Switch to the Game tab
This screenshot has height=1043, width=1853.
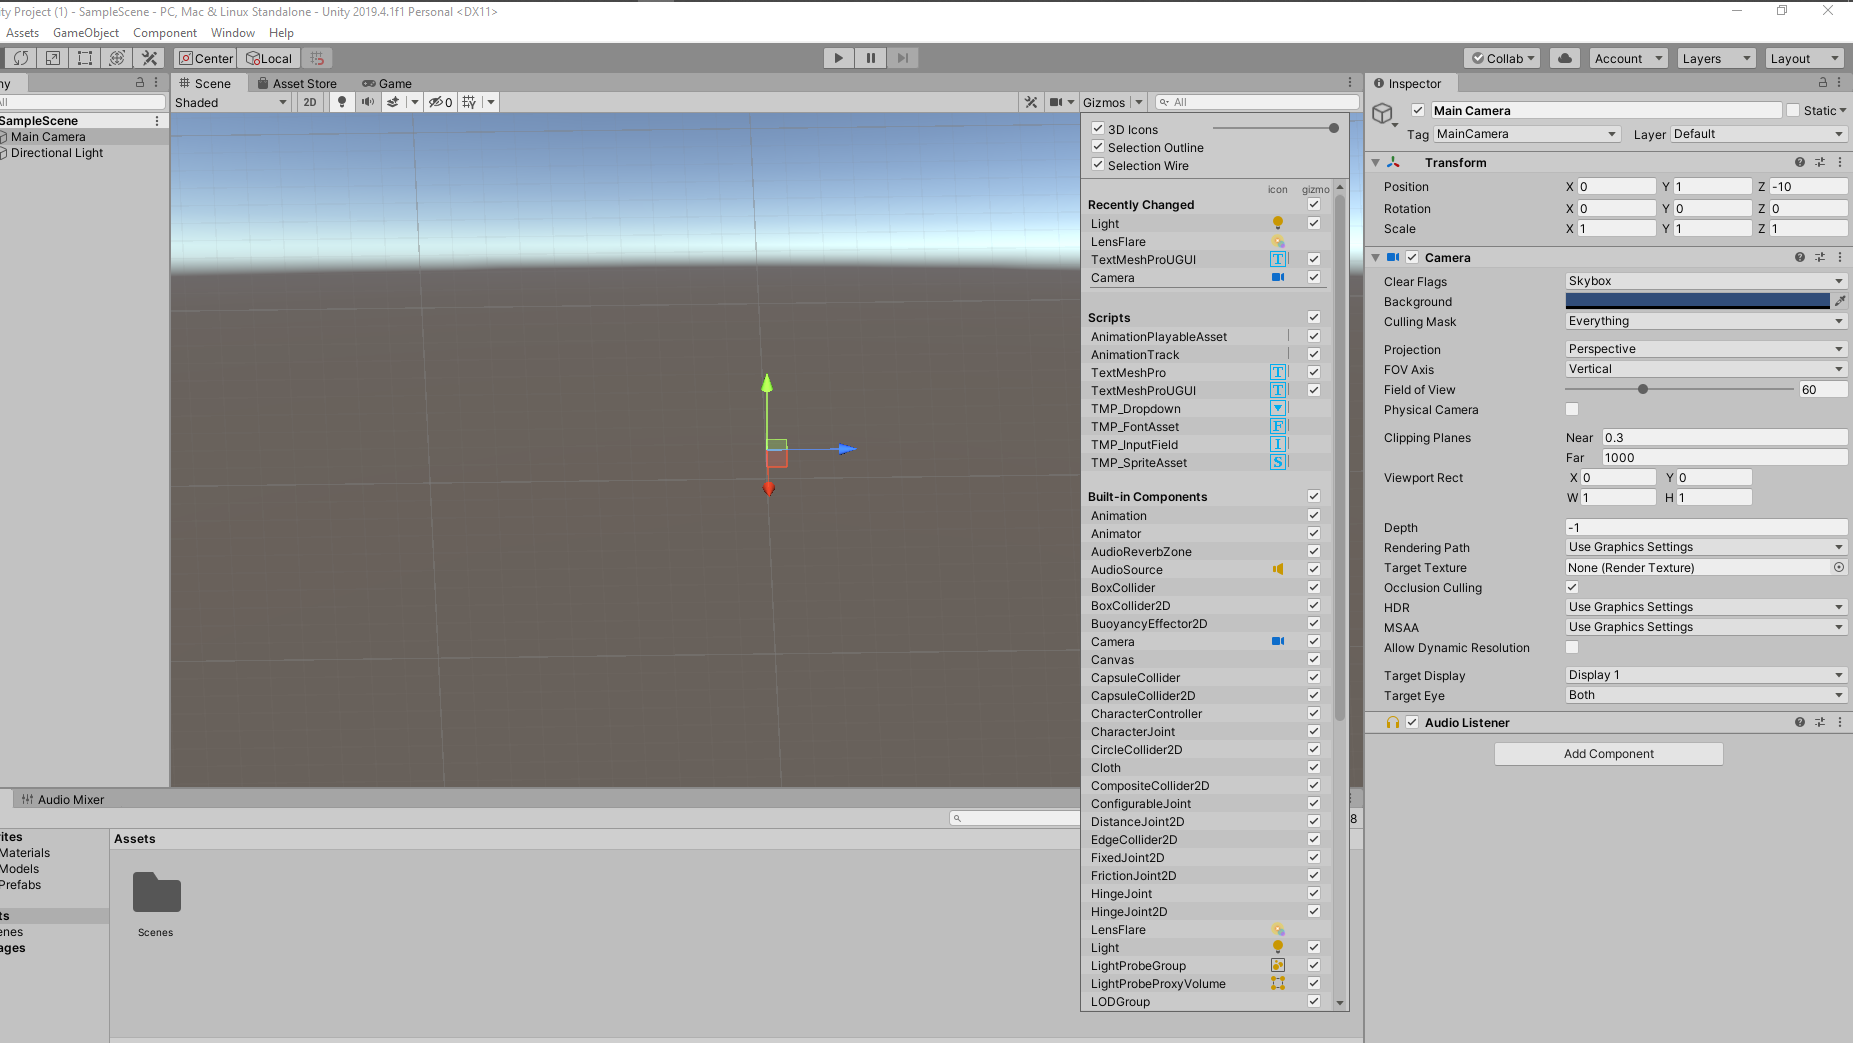point(387,83)
